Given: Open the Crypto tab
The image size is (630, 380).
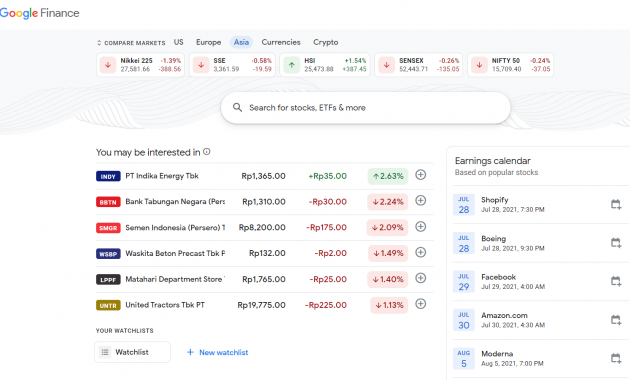Looking at the screenshot, I should pyautogui.click(x=325, y=42).
